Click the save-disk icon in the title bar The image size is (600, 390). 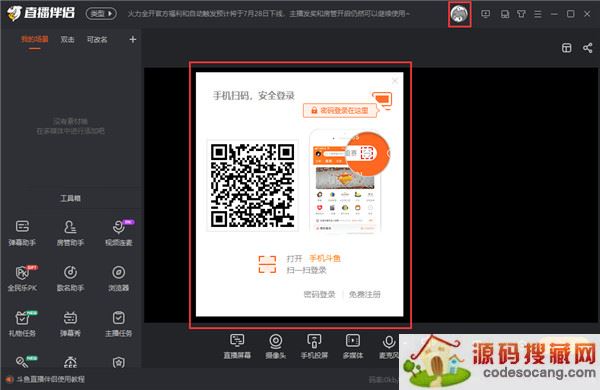pyautogui.click(x=505, y=14)
